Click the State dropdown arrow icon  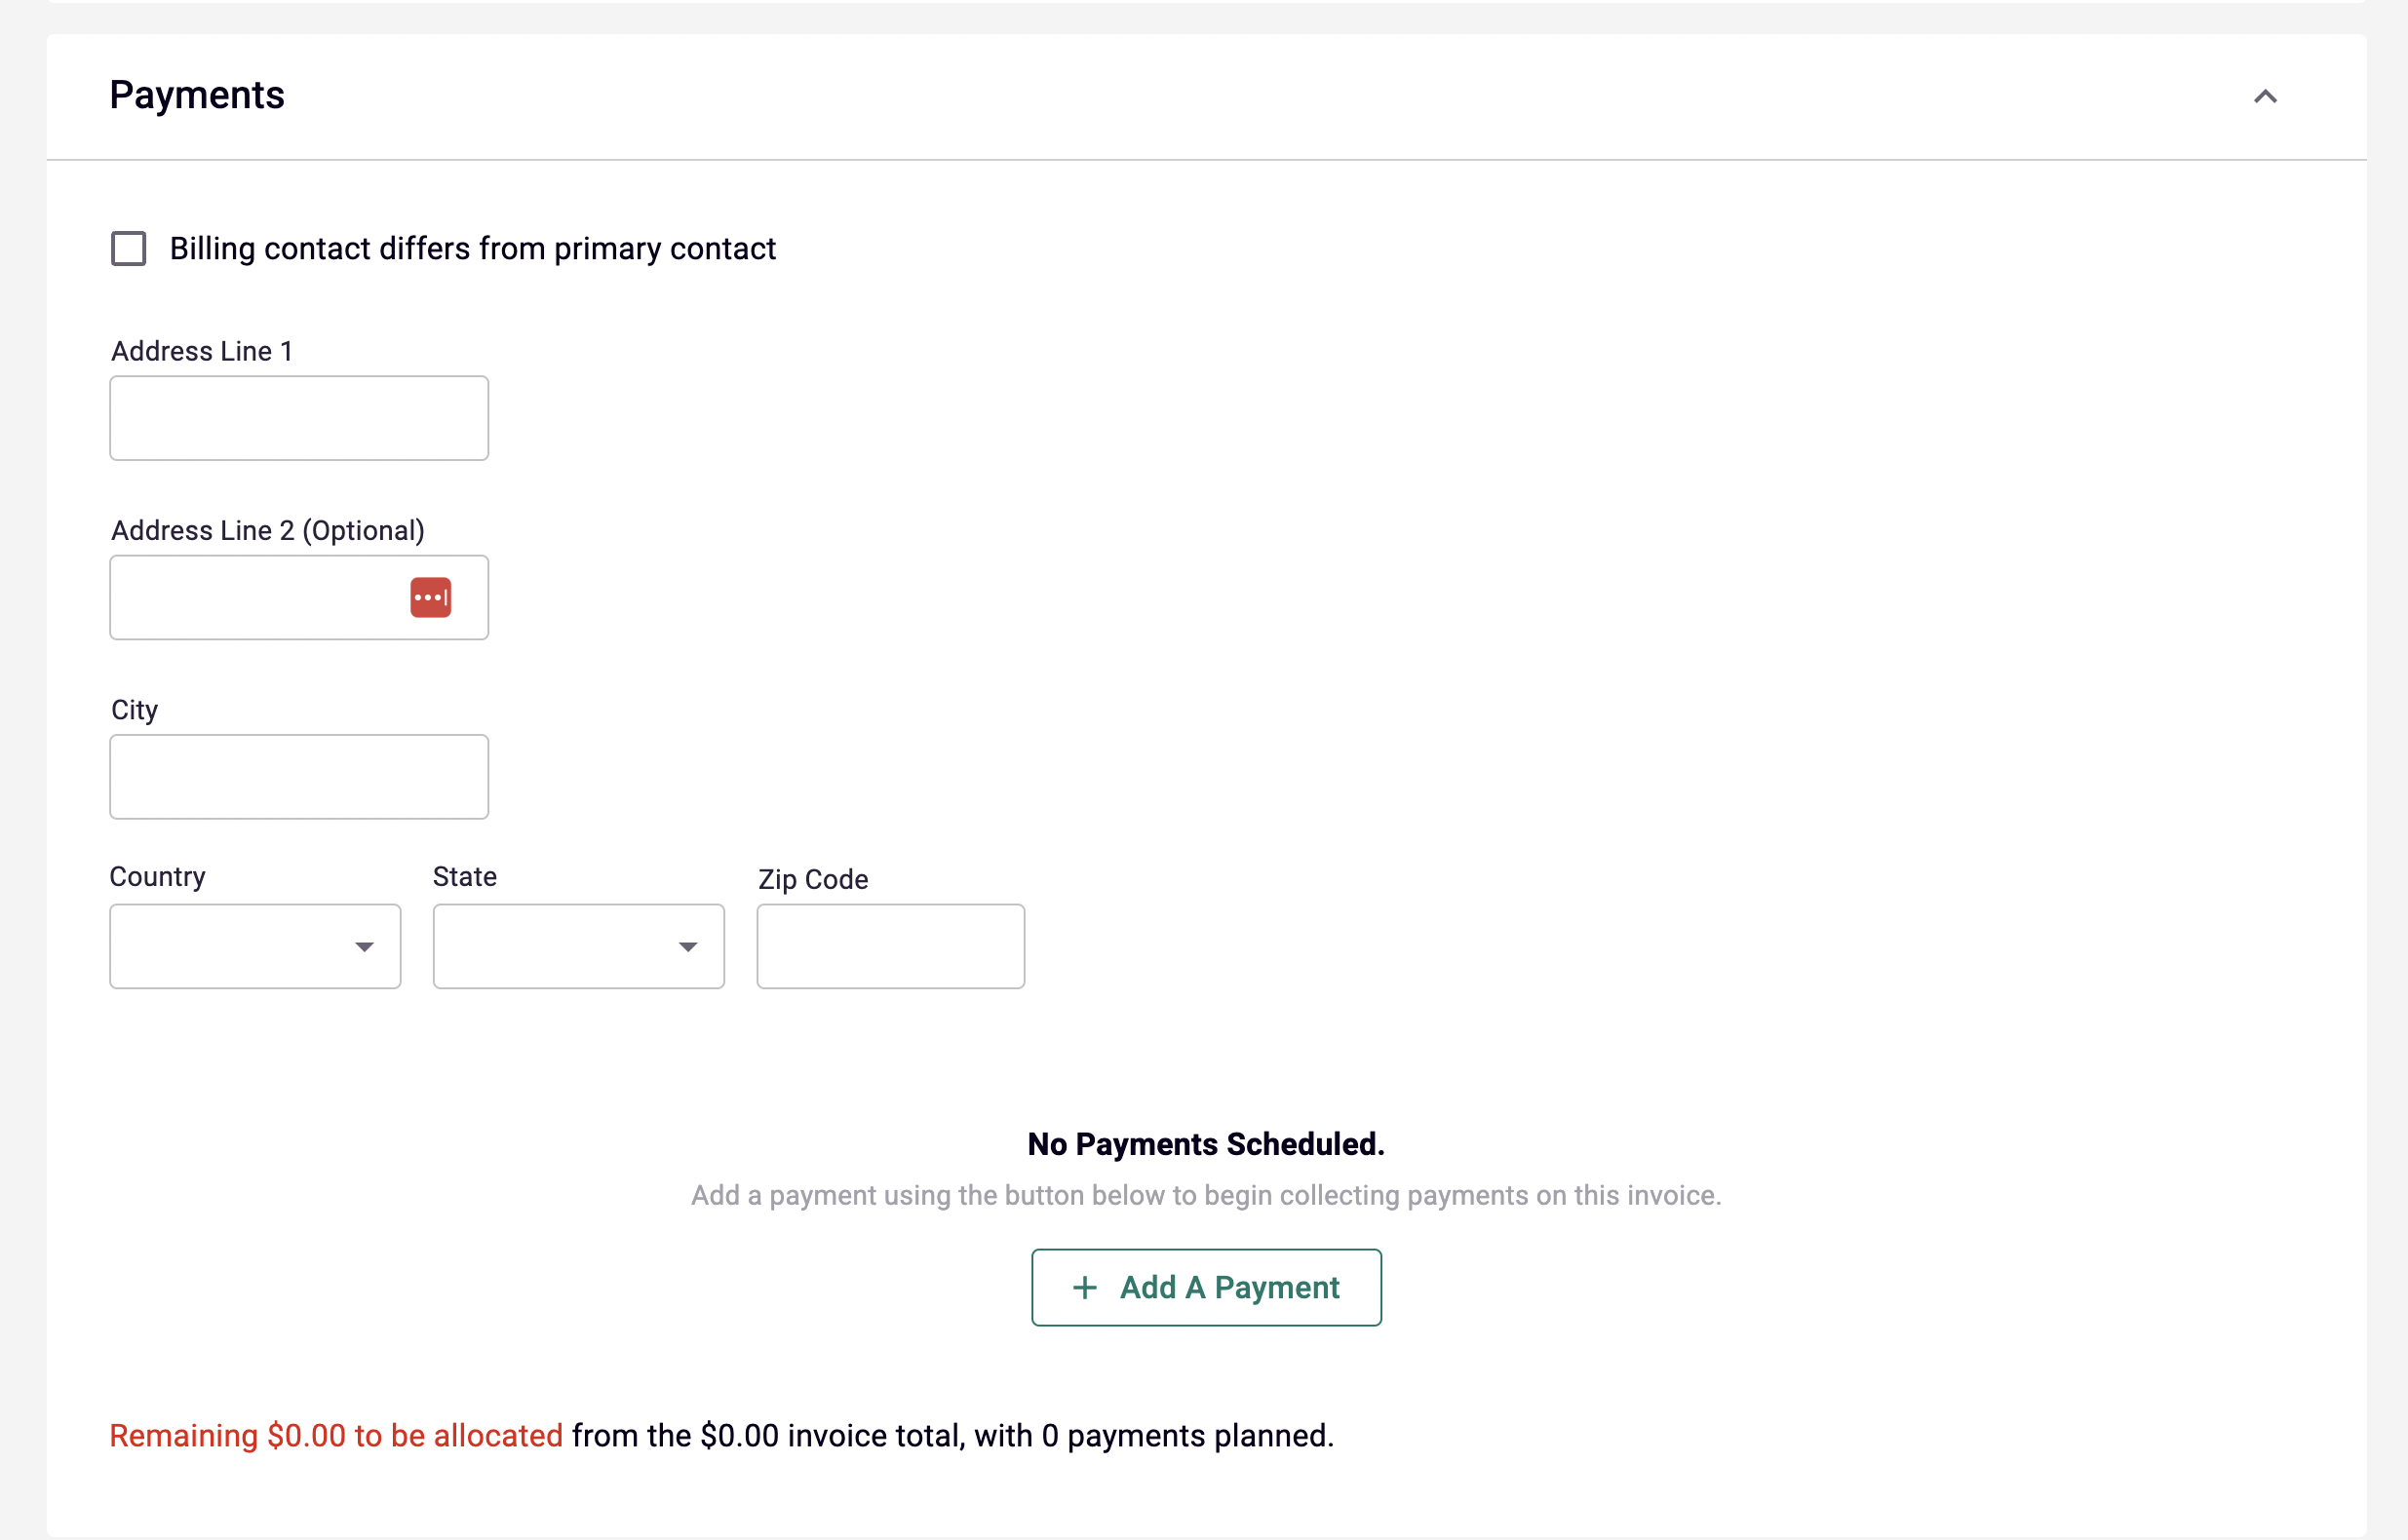click(688, 946)
